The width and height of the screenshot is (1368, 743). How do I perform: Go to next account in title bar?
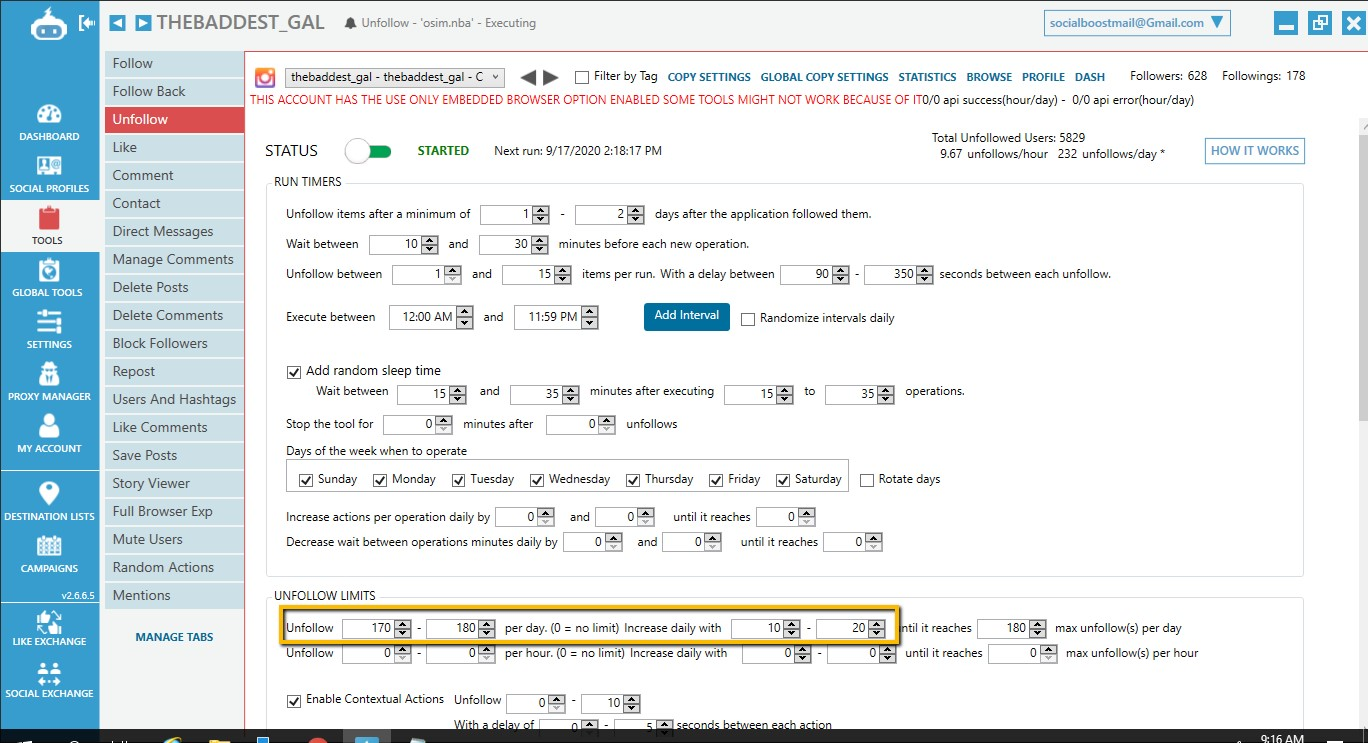pyautogui.click(x=143, y=22)
